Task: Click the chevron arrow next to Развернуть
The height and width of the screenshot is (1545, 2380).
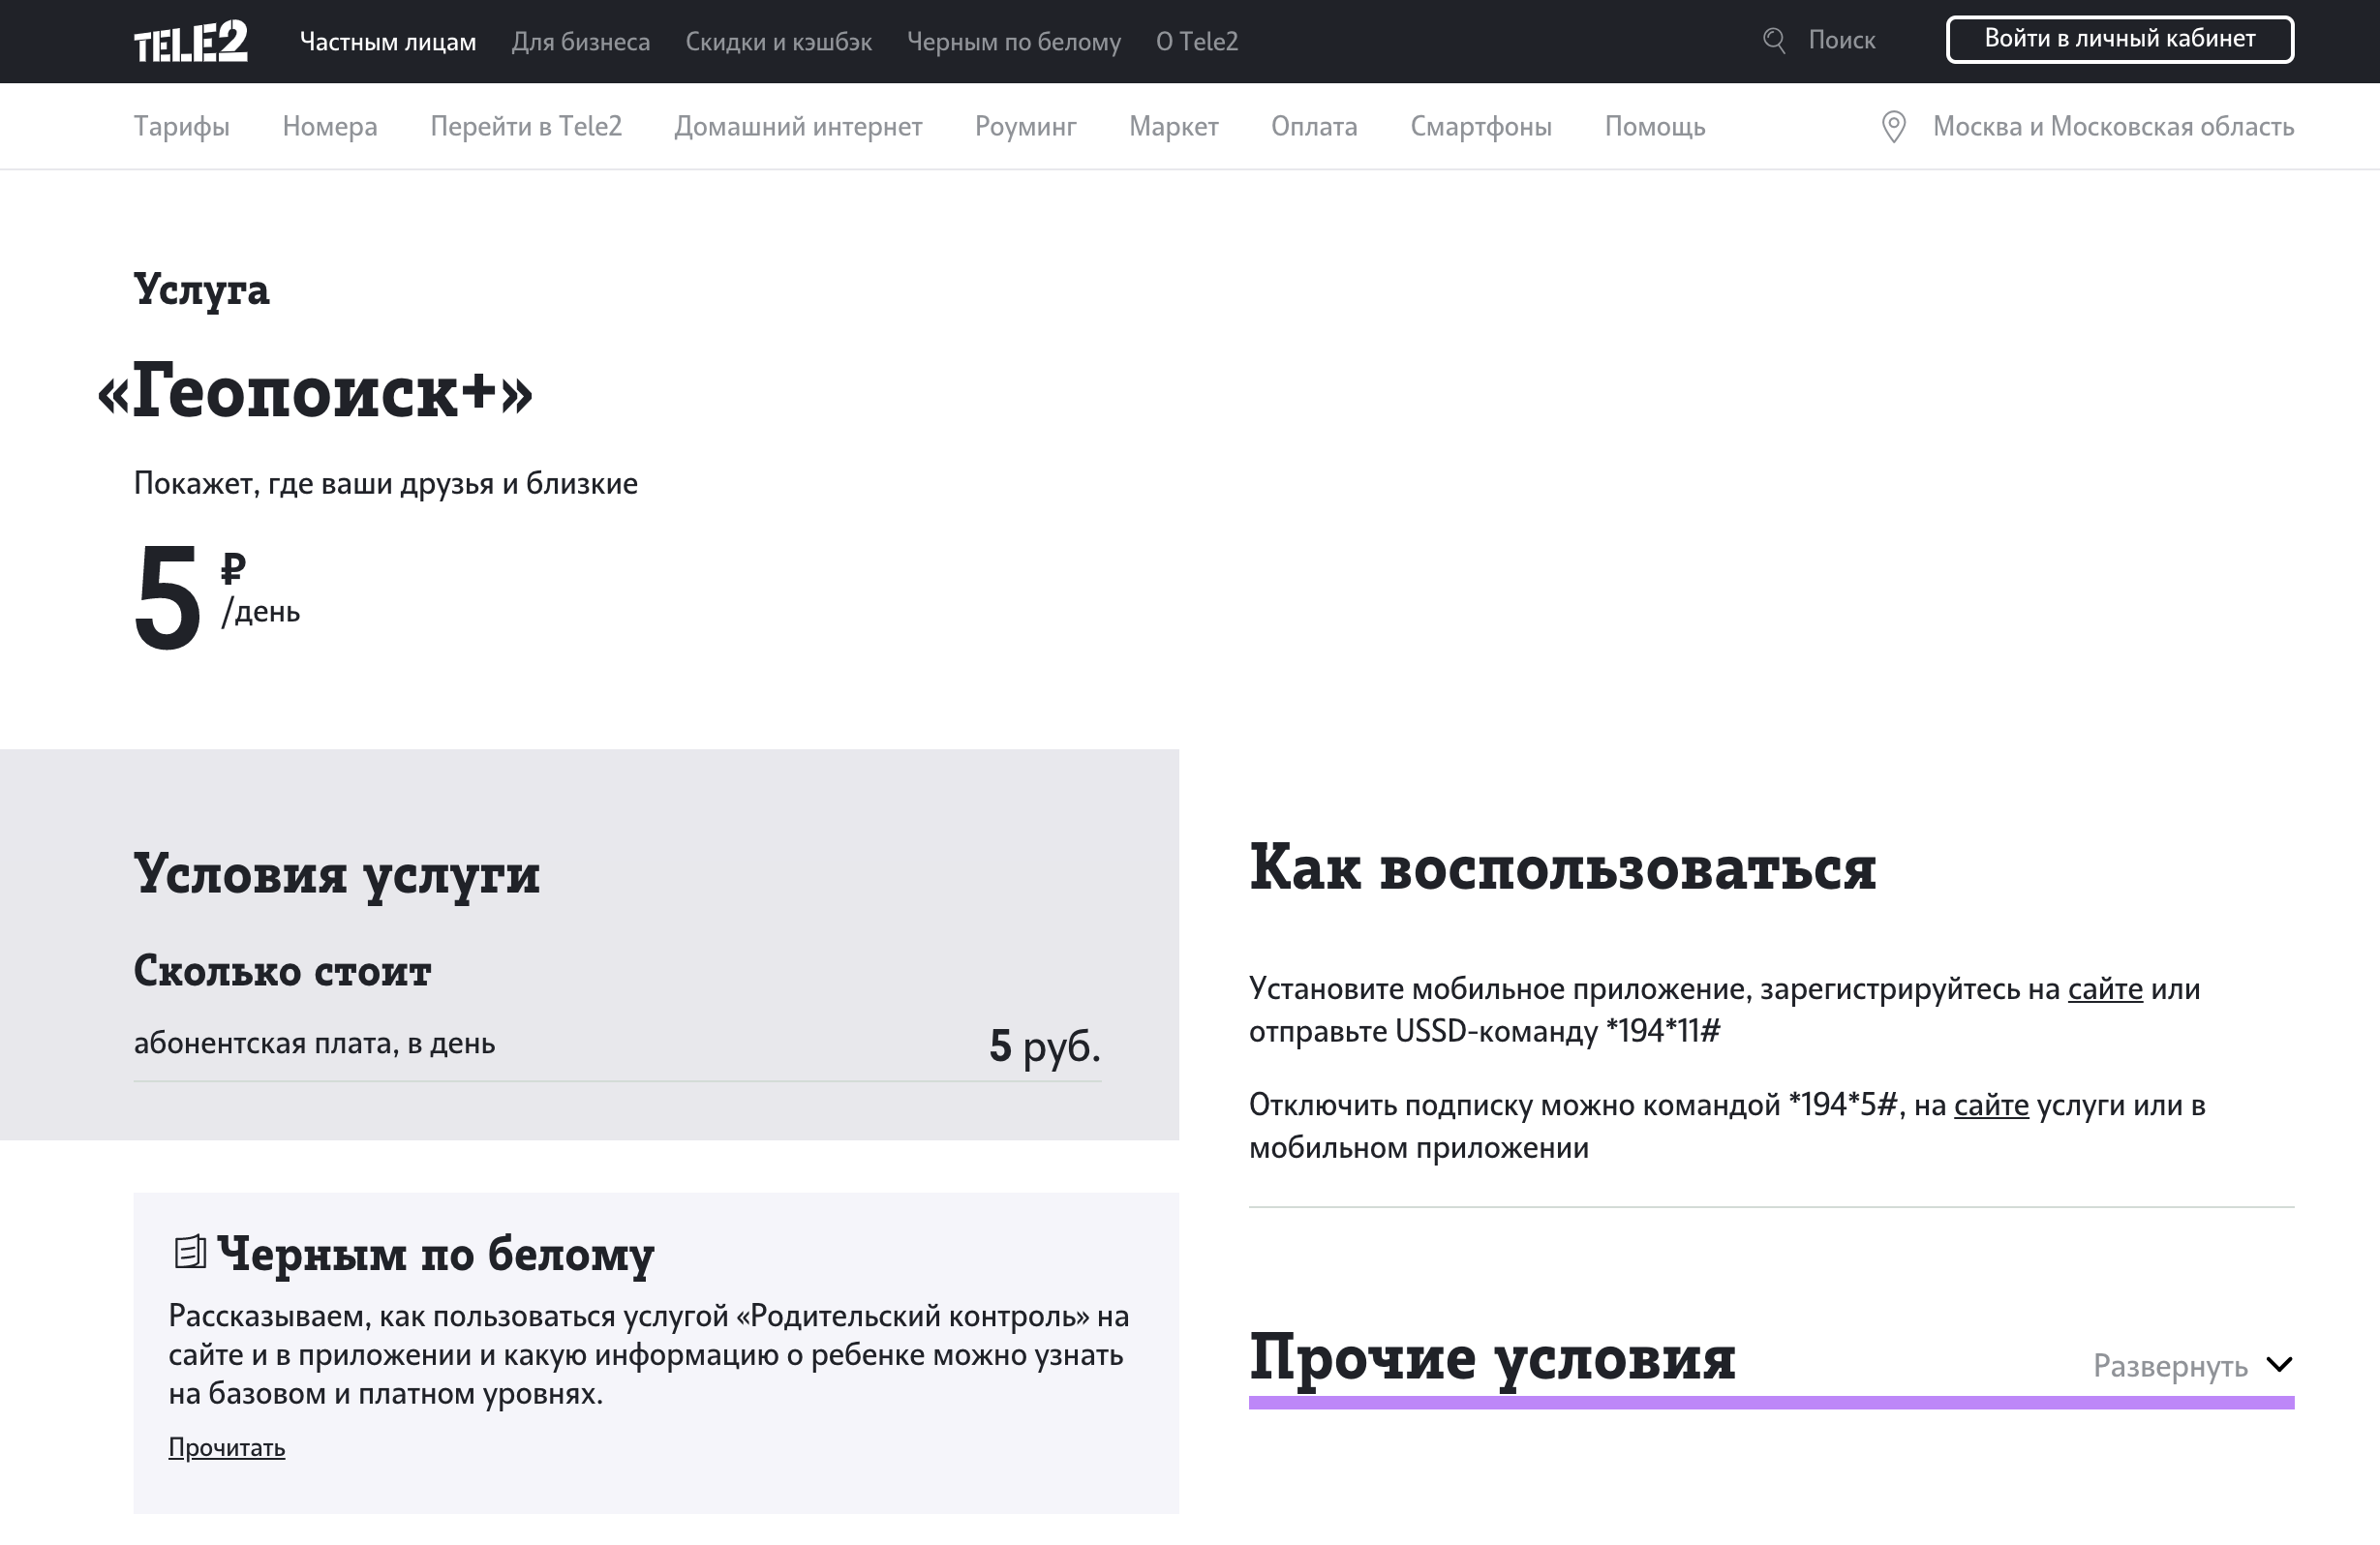Action: (2279, 1364)
